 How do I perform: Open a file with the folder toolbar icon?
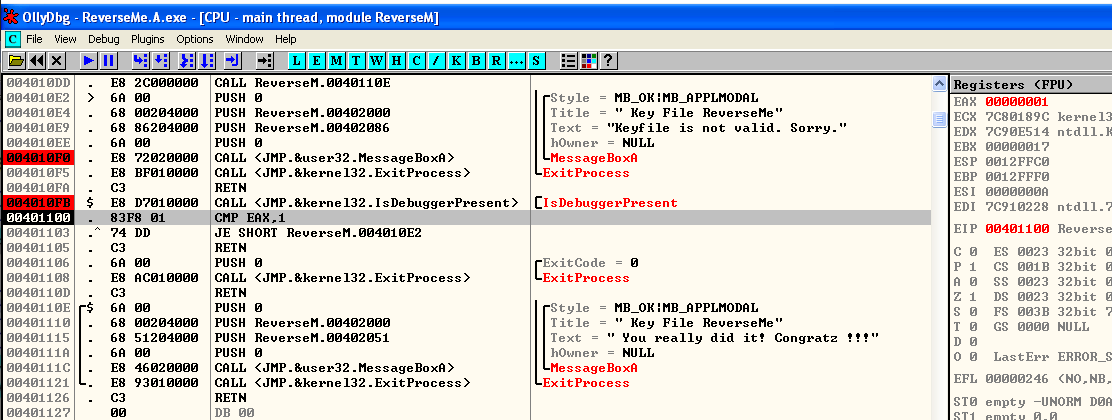16,60
